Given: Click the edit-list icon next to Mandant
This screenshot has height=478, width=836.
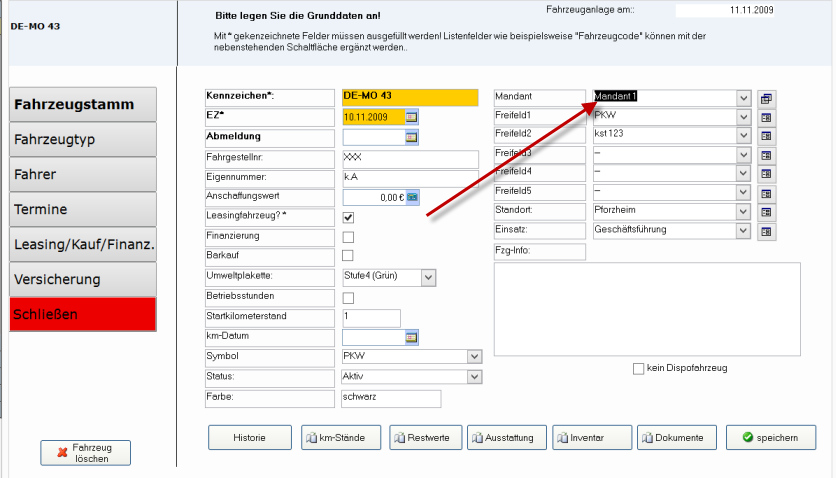Looking at the screenshot, I should click(766, 99).
